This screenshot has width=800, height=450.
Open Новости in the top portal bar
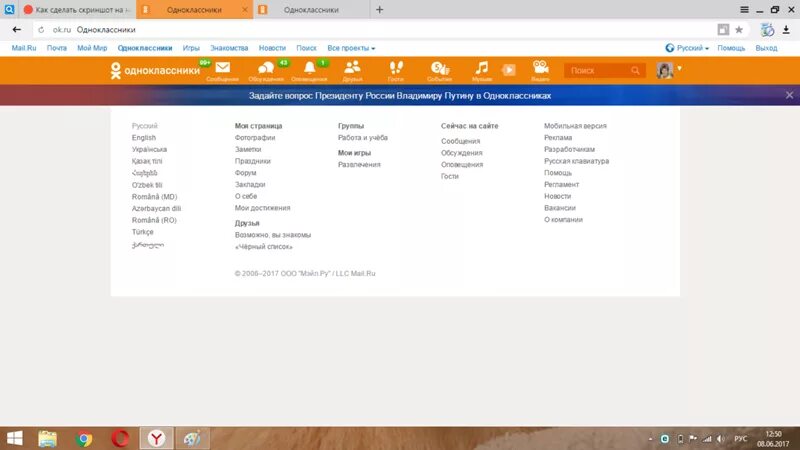[x=272, y=48]
